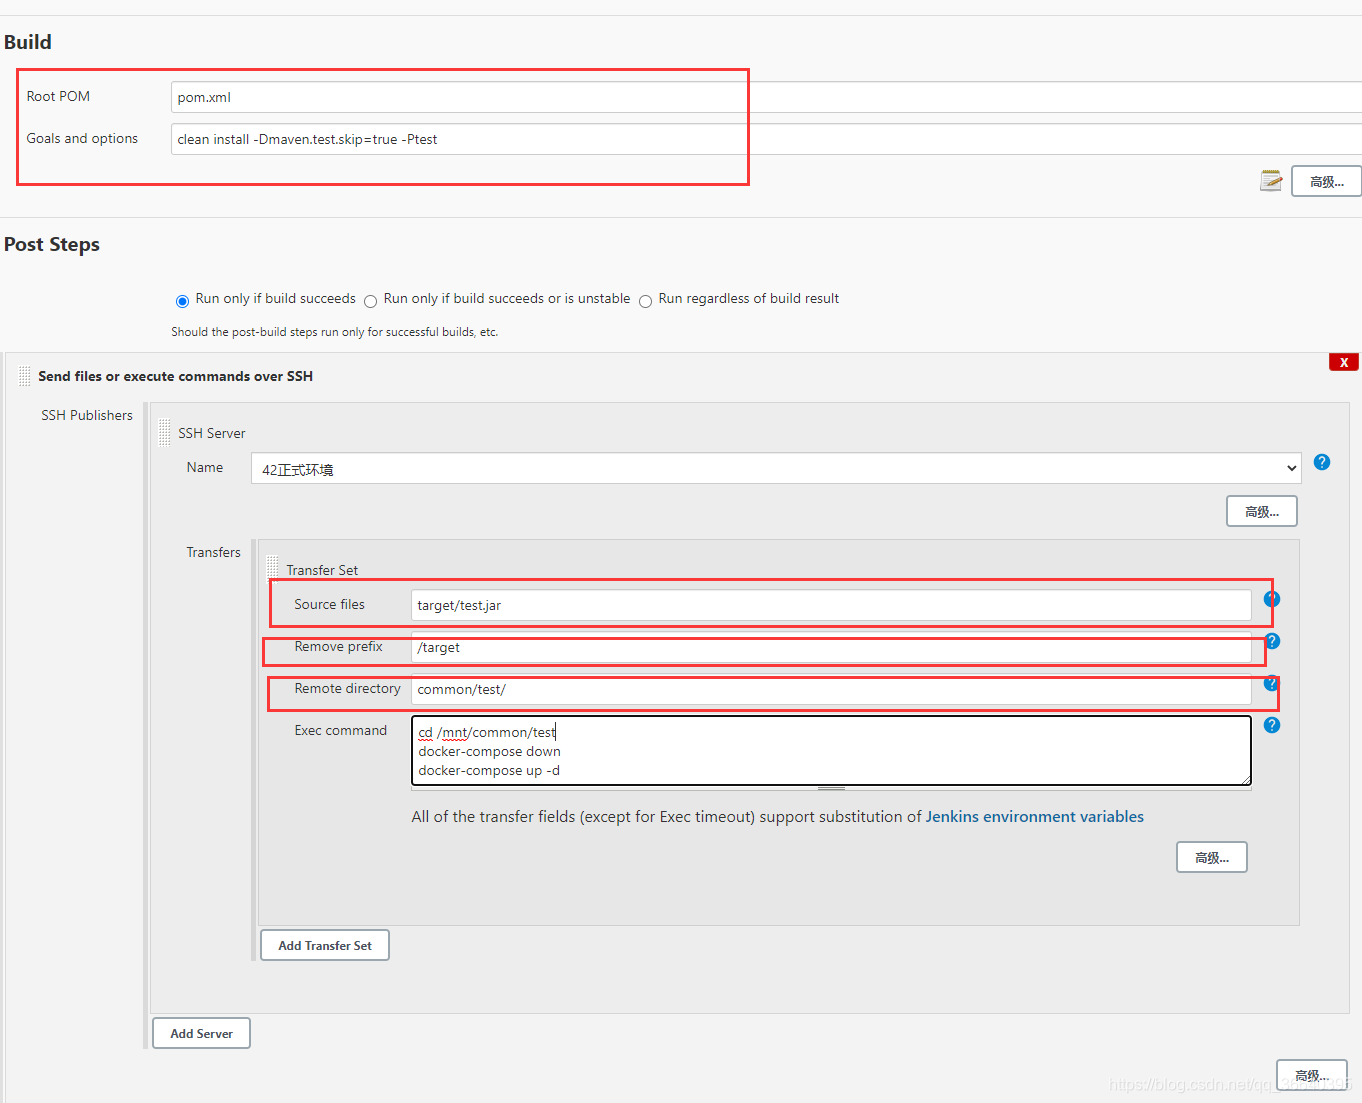Focus the Root POM input field

766,97
